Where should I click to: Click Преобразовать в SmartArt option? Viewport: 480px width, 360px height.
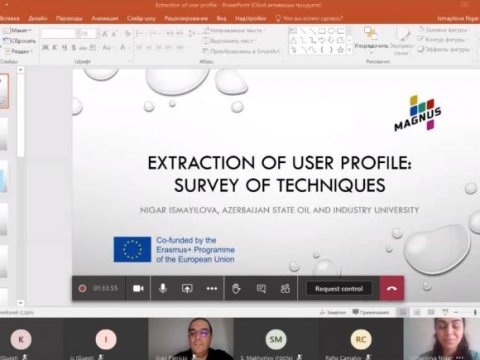[x=241, y=51]
